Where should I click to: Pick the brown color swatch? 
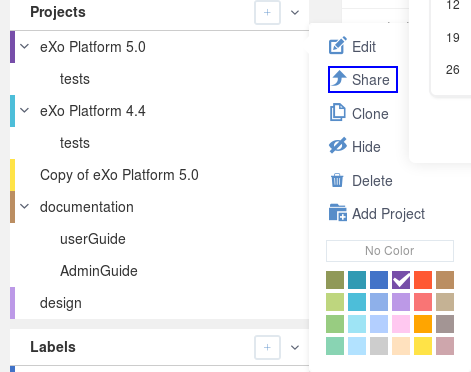[445, 280]
